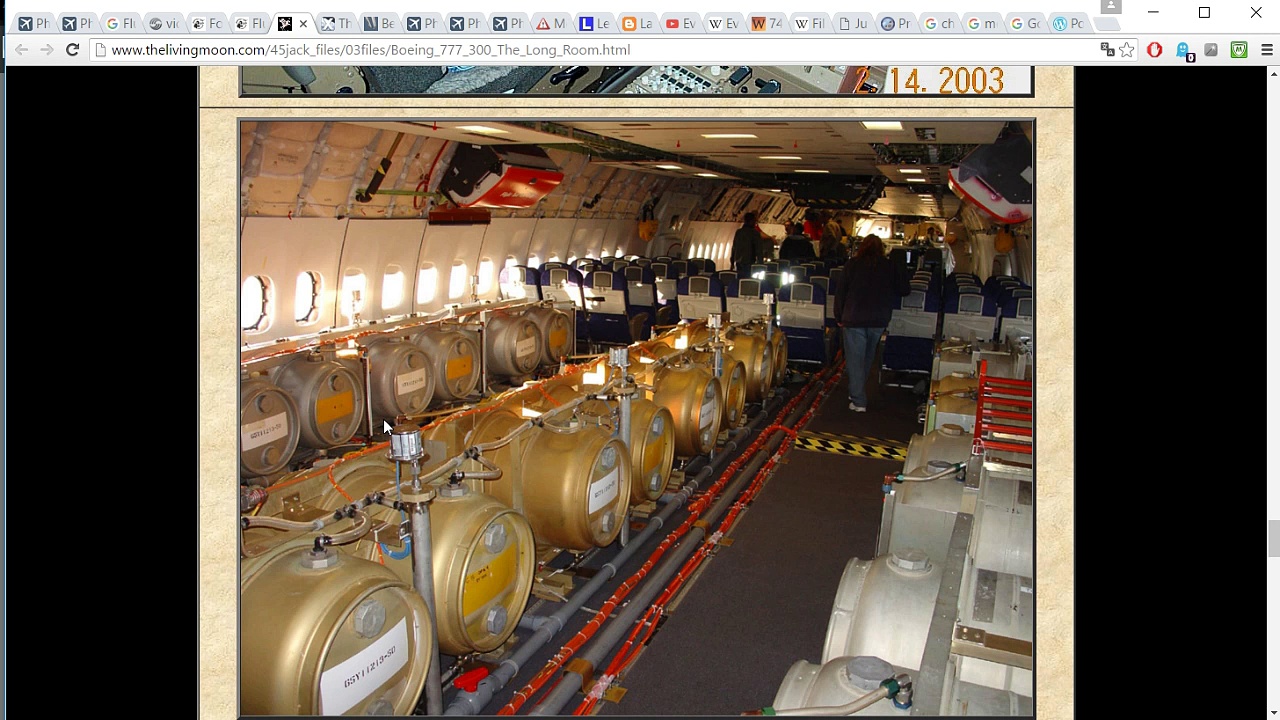Open the Ghostery ghost extension
This screenshot has height=720, width=1280.
[1183, 50]
